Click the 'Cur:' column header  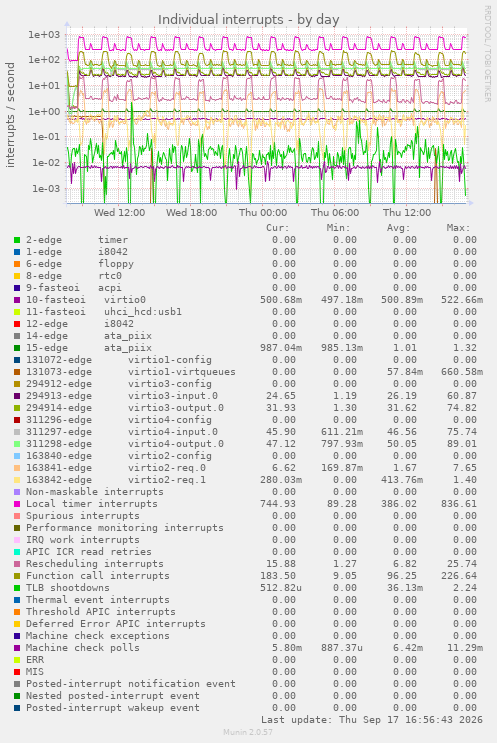click(278, 228)
